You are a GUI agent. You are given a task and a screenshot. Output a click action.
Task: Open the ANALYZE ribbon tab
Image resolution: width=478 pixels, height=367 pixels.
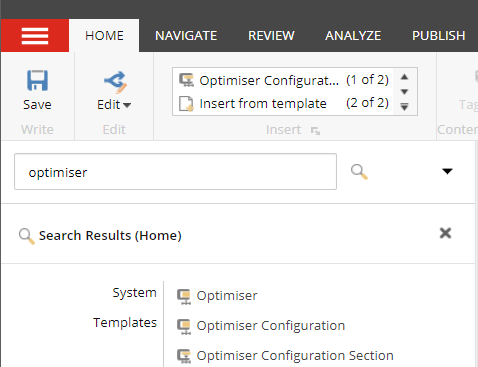(353, 36)
